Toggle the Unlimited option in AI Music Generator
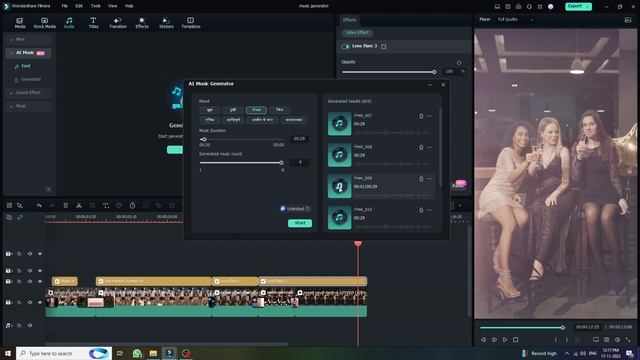The width and height of the screenshot is (640, 360). click(x=282, y=209)
